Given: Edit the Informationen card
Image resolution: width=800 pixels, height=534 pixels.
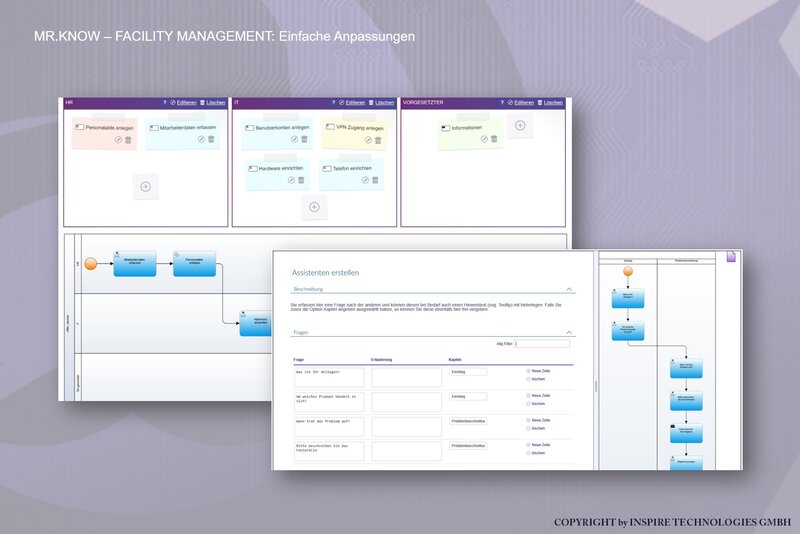Looking at the screenshot, I should [x=484, y=139].
